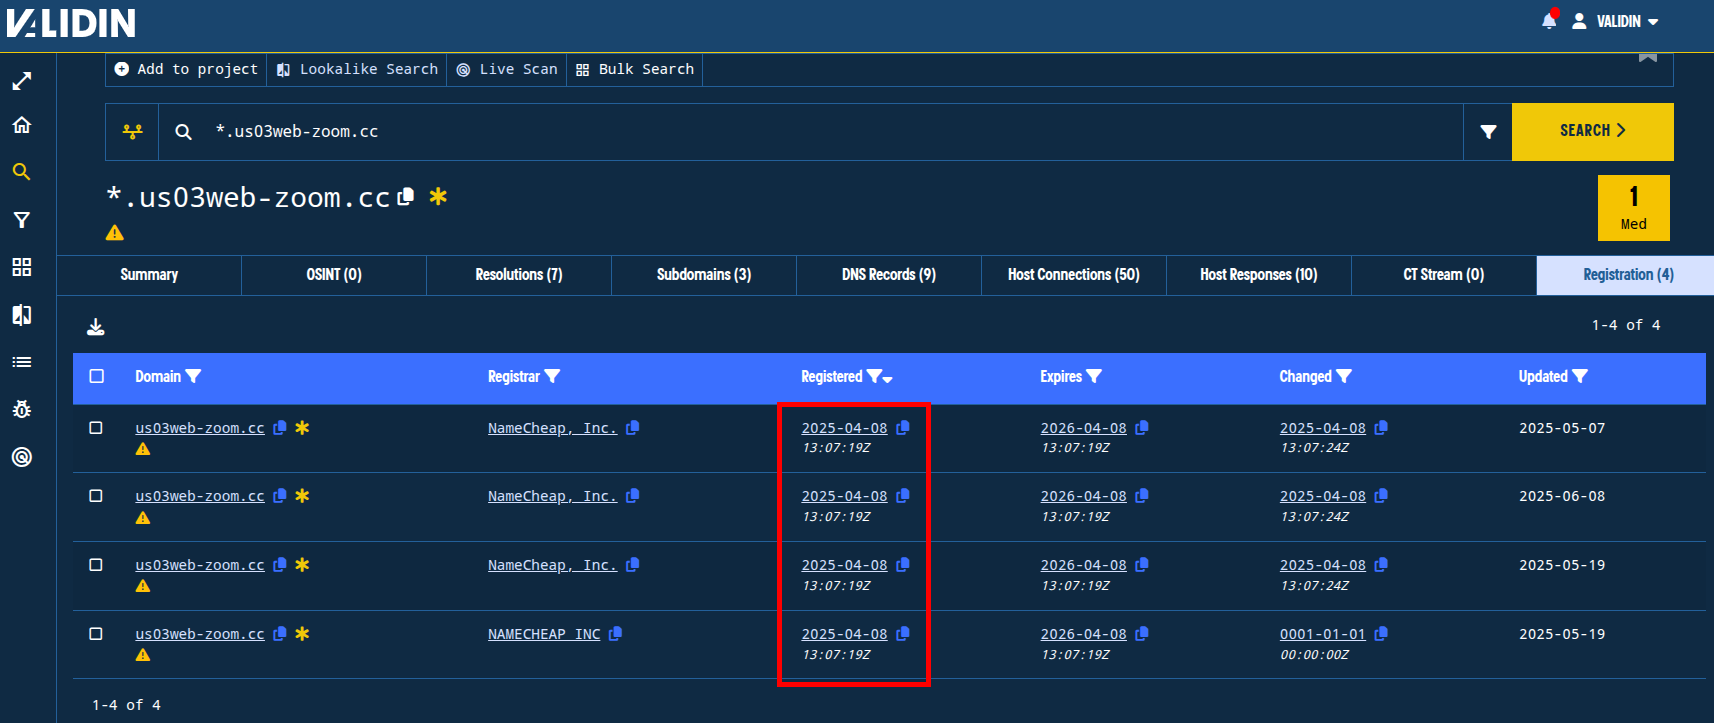Screen dimensions: 1714x723
Task: Open Lookalike Search
Action: click(x=357, y=69)
